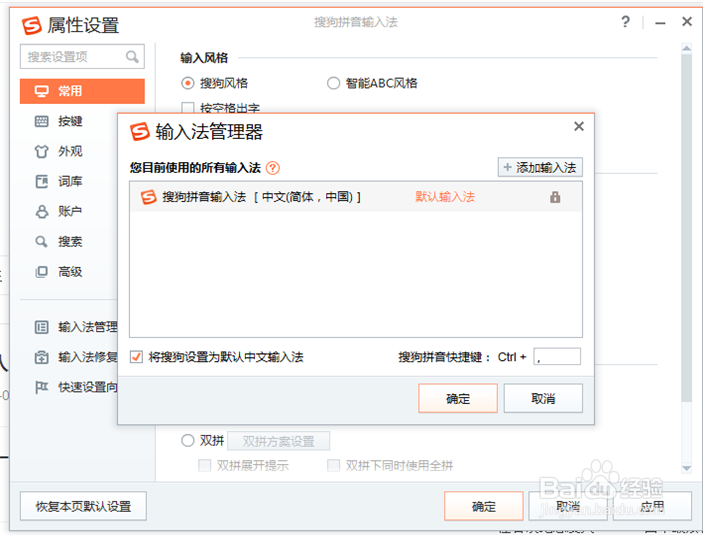Toggle the 按空格出字 checkbox
703x535 pixels.
click(187, 108)
